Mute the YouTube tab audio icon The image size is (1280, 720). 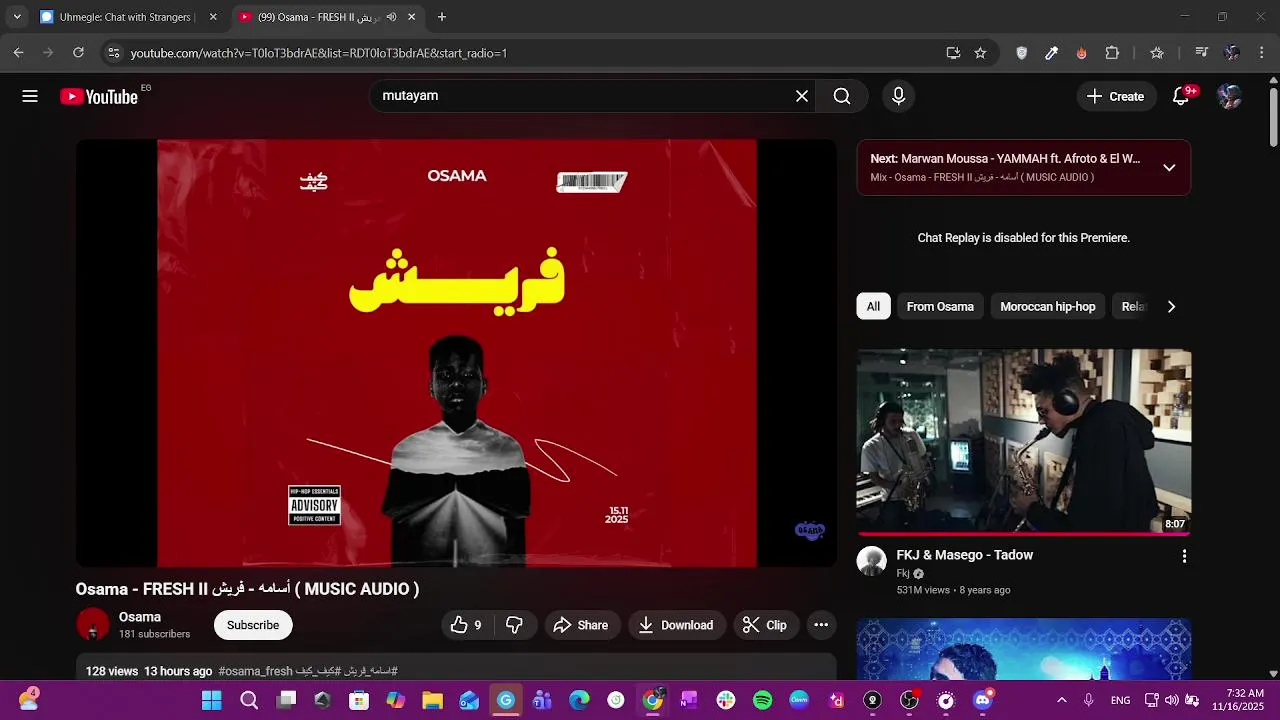[x=391, y=17]
